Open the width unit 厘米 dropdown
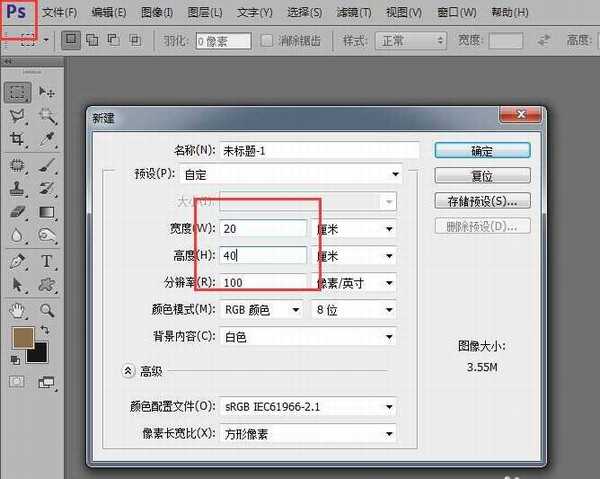Image resolution: width=600 pixels, height=479 pixels. (354, 229)
